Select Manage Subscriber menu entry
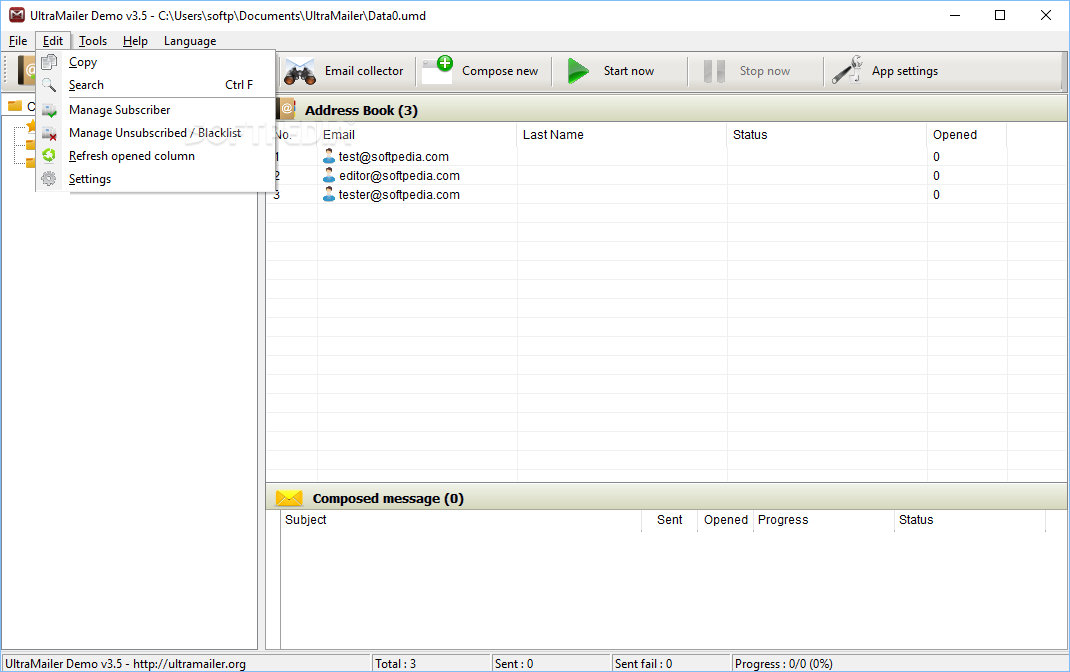 point(156,110)
